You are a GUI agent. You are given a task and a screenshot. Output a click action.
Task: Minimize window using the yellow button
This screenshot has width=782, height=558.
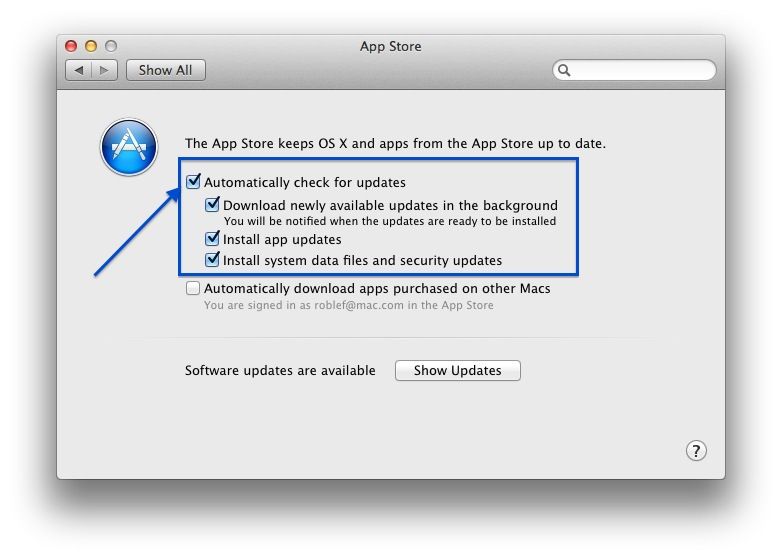coord(91,46)
